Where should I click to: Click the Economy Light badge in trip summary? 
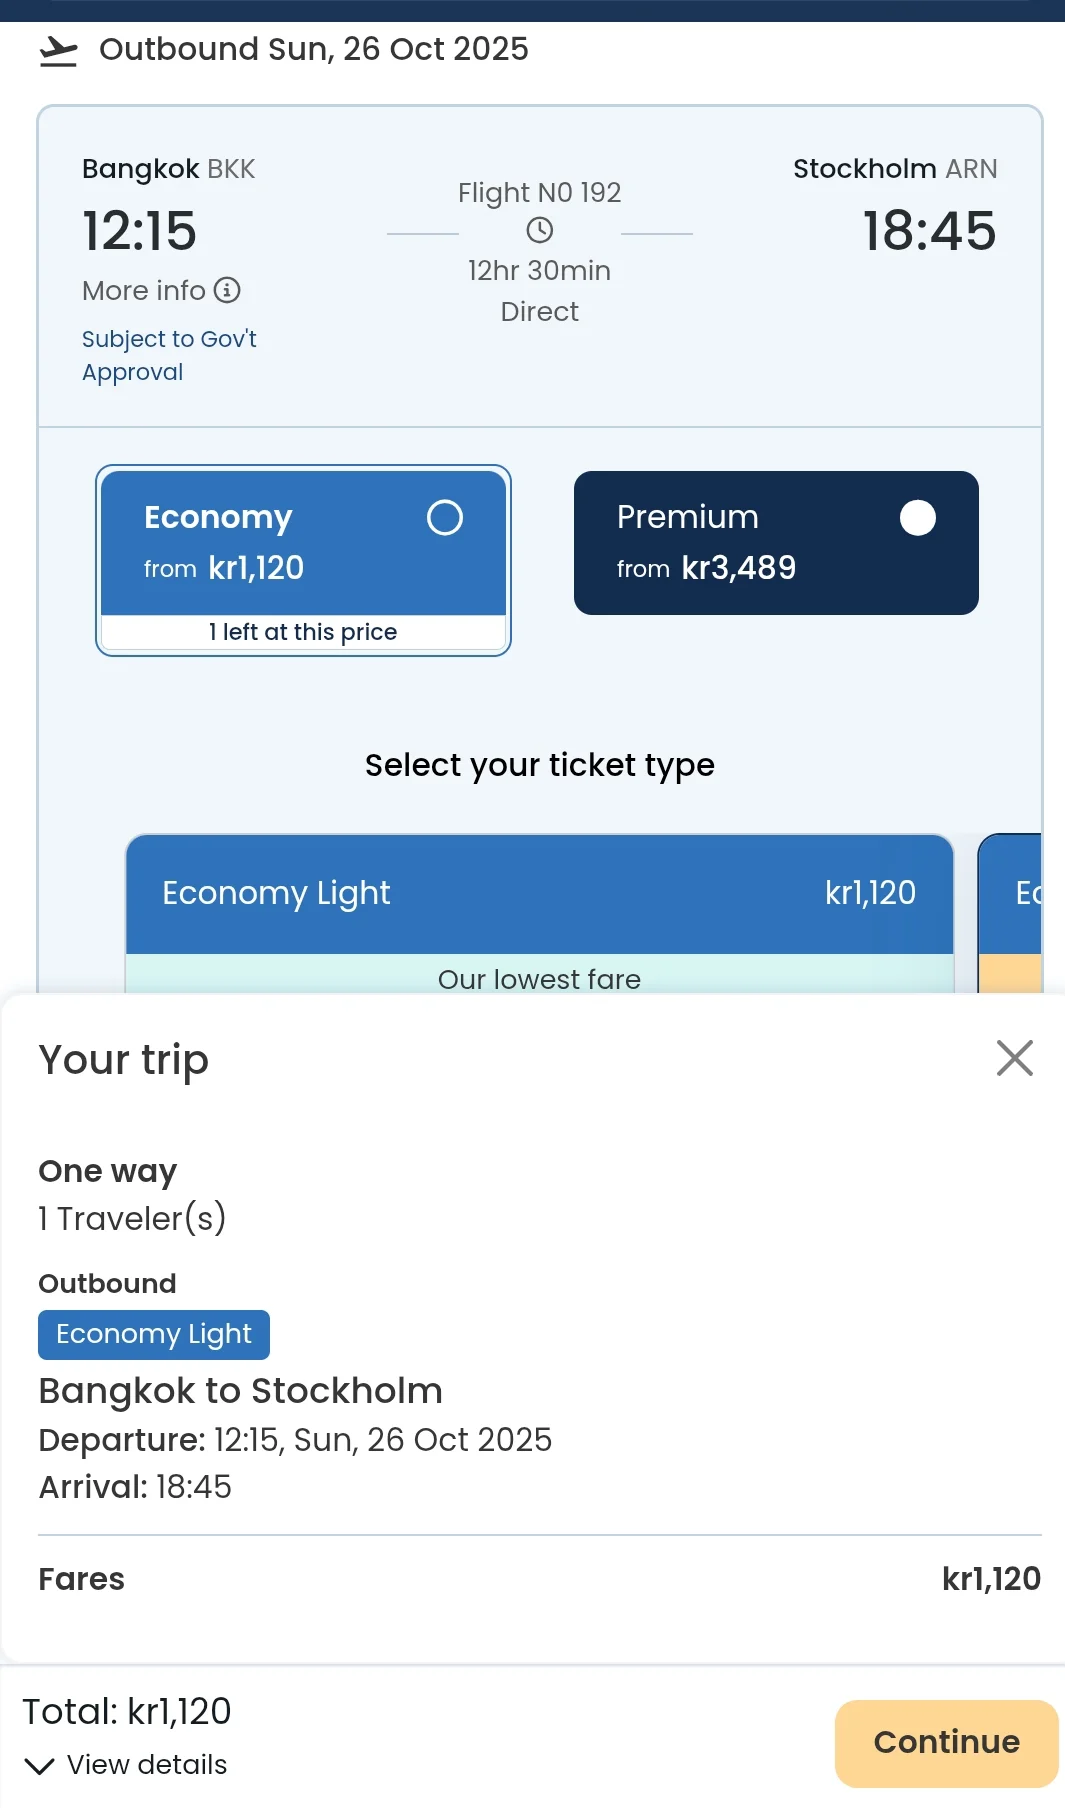(154, 1335)
